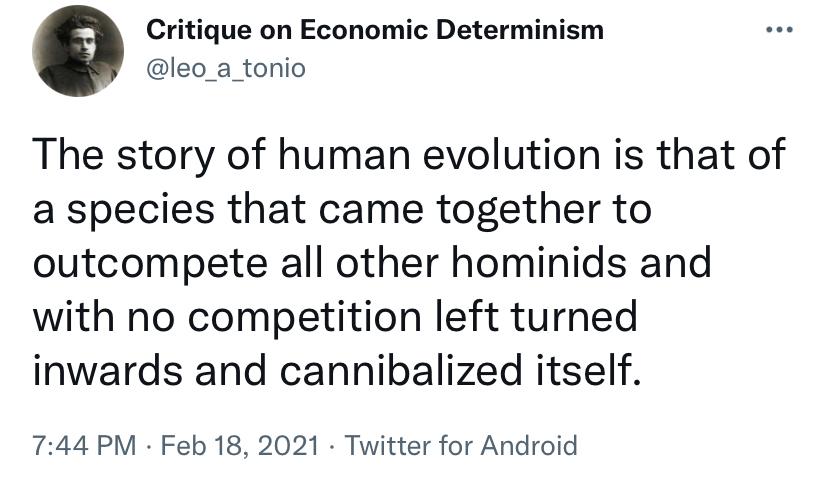Click the word 'evolution' in the tweet
This screenshot has width=828, height=494.
pos(512,155)
